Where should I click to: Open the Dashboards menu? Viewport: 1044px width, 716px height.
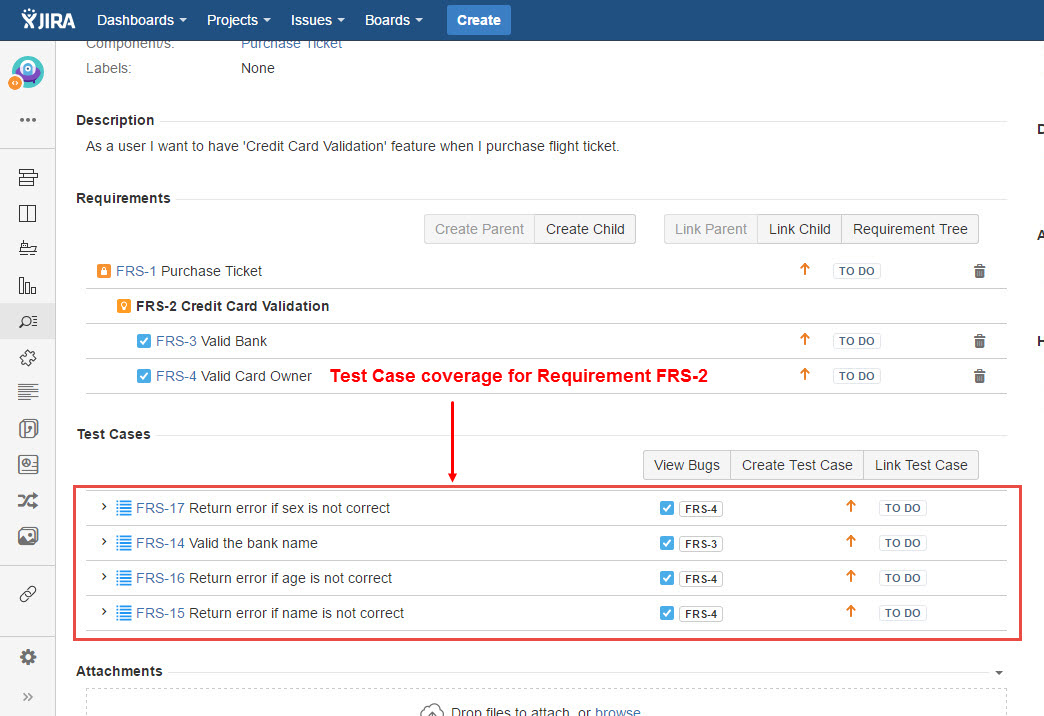point(142,20)
